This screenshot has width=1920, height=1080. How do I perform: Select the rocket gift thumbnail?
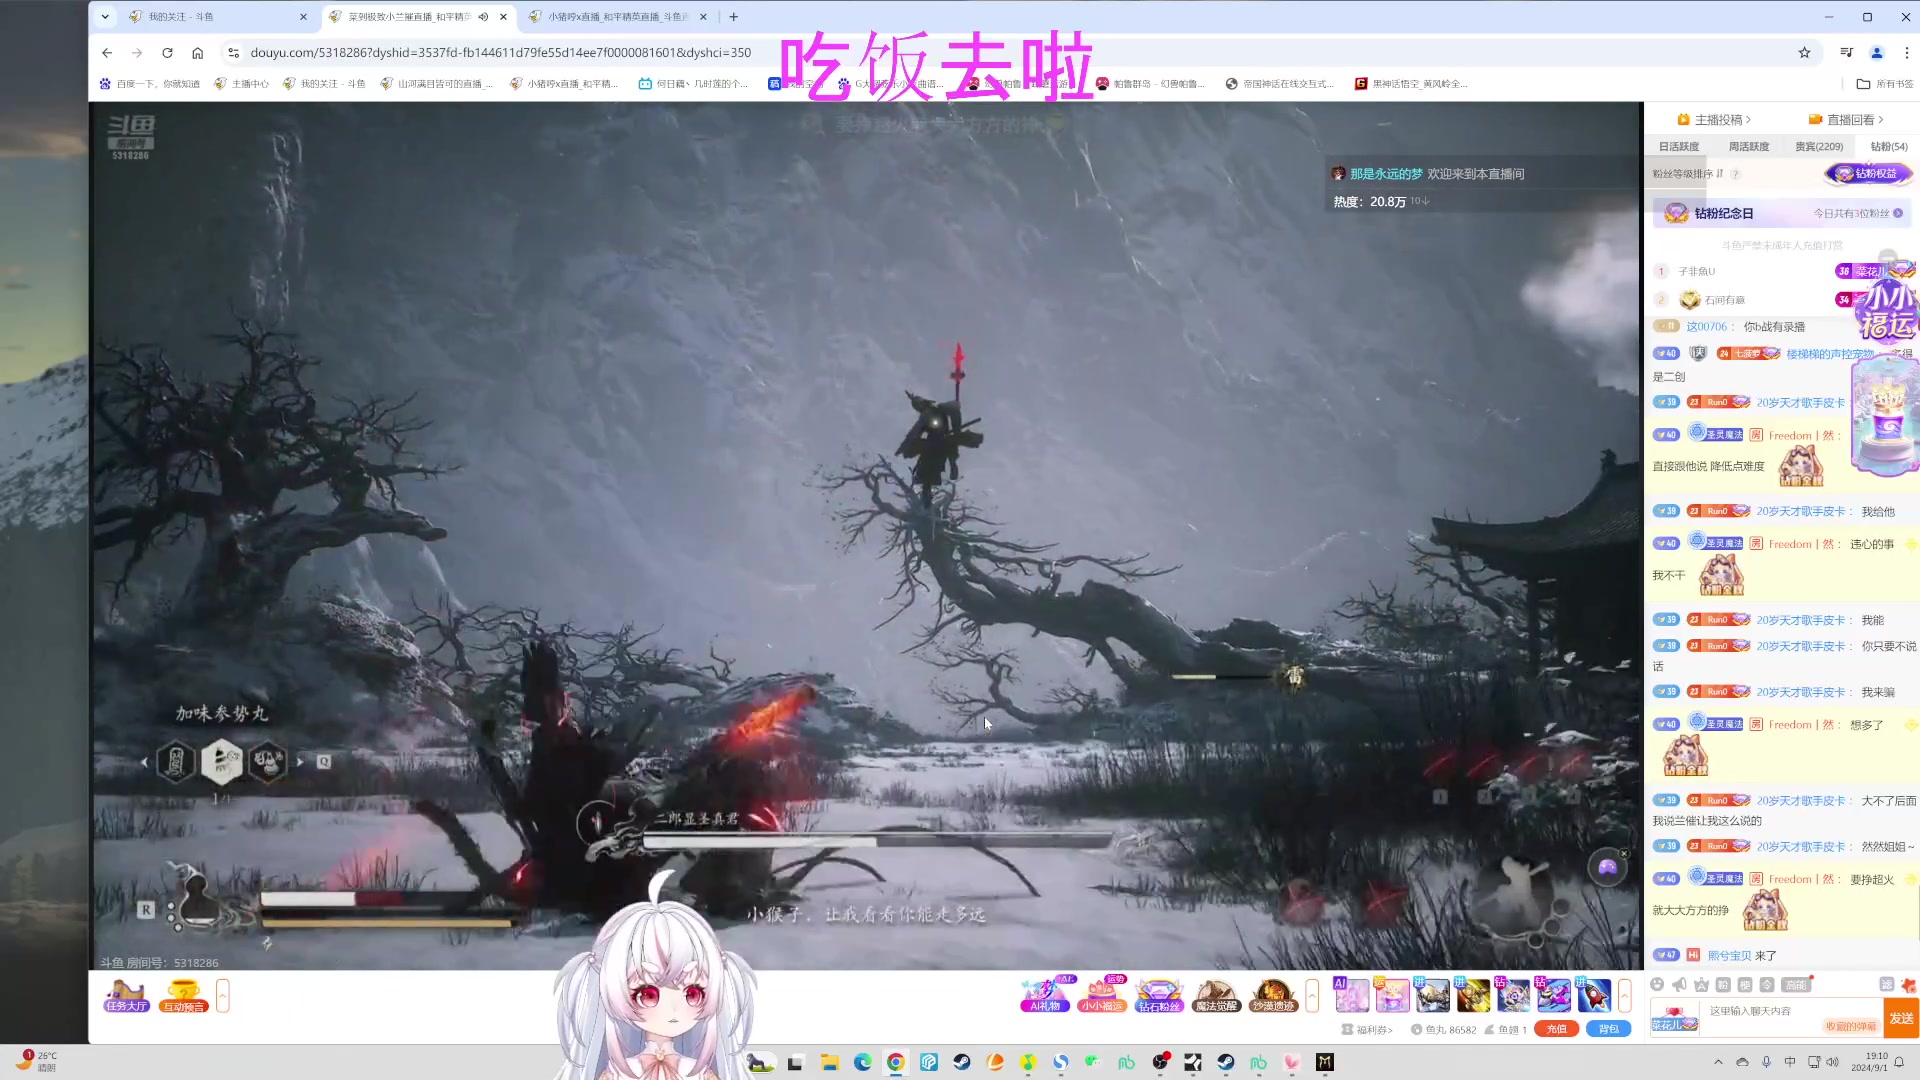pyautogui.click(x=1594, y=995)
